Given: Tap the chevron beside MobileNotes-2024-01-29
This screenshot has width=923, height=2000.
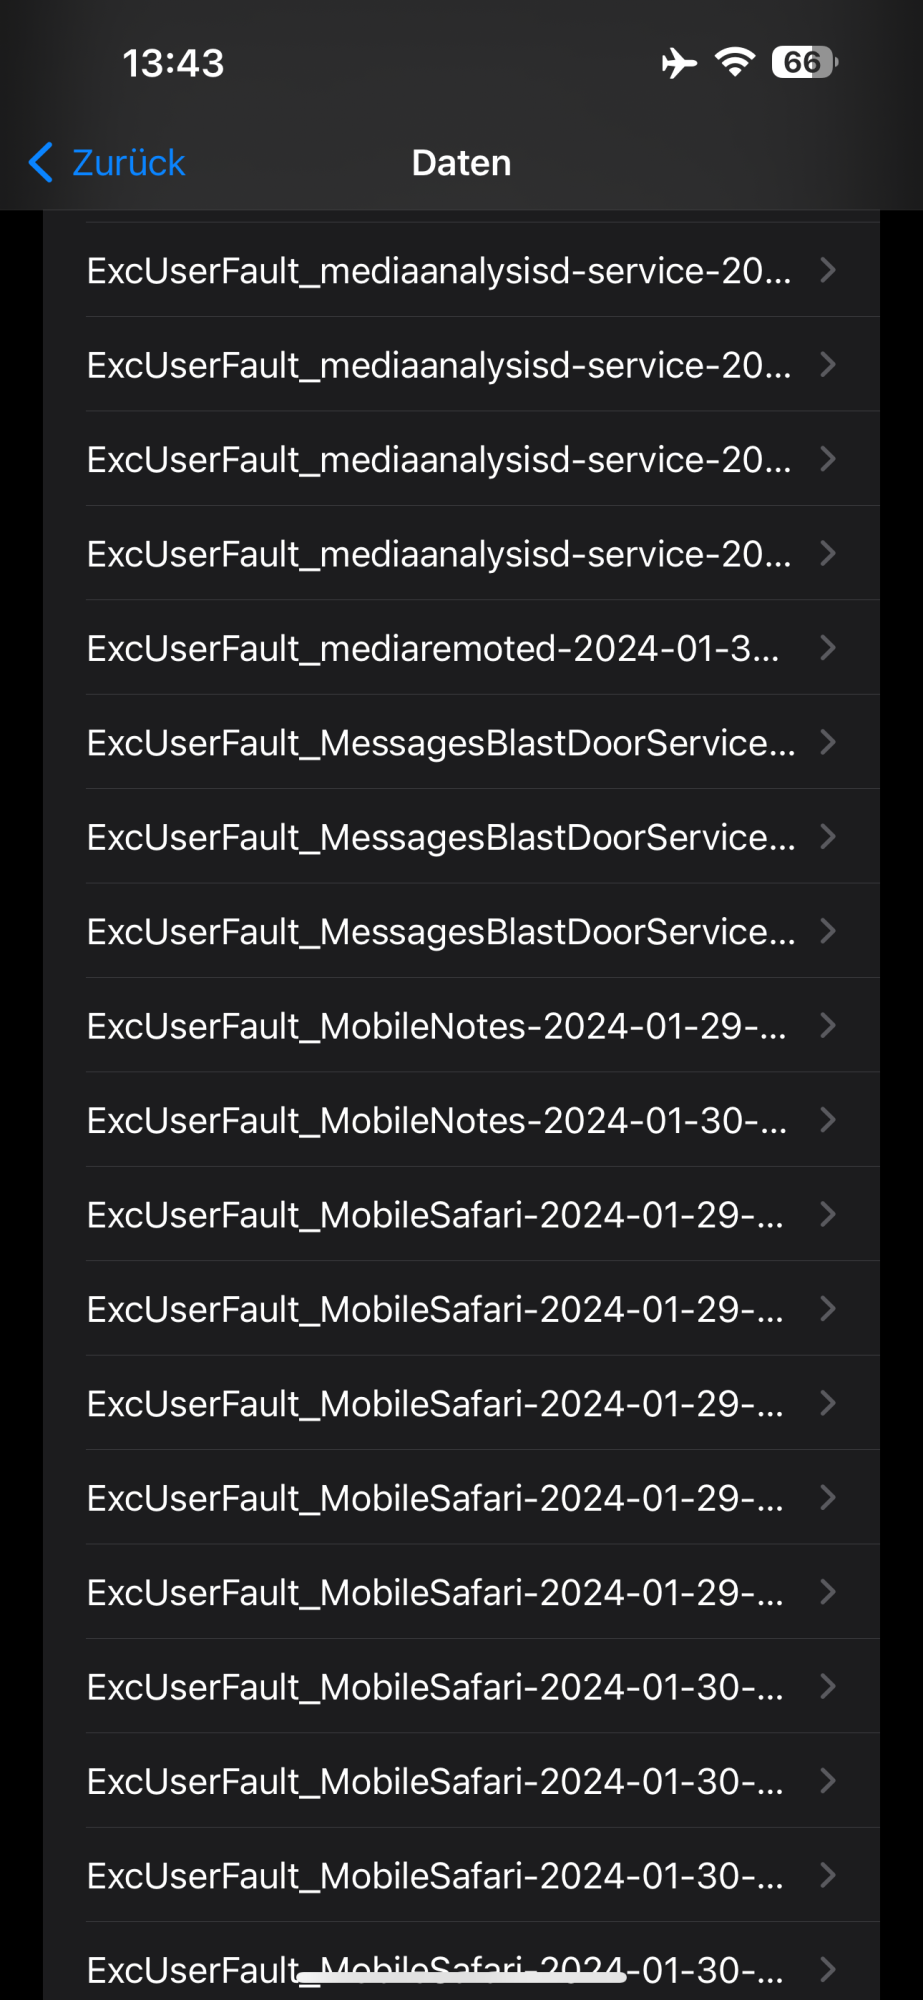Looking at the screenshot, I should coord(828,1026).
